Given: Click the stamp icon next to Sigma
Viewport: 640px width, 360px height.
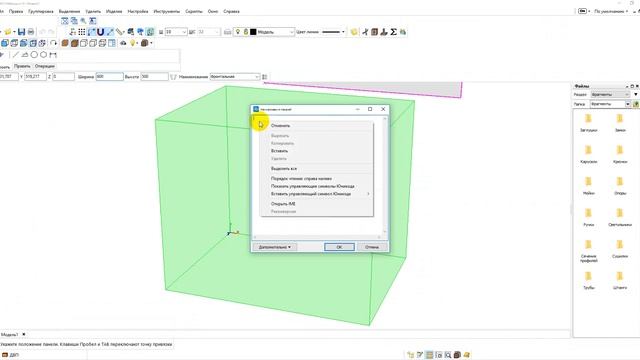Looking at the screenshot, I should click(384, 32).
